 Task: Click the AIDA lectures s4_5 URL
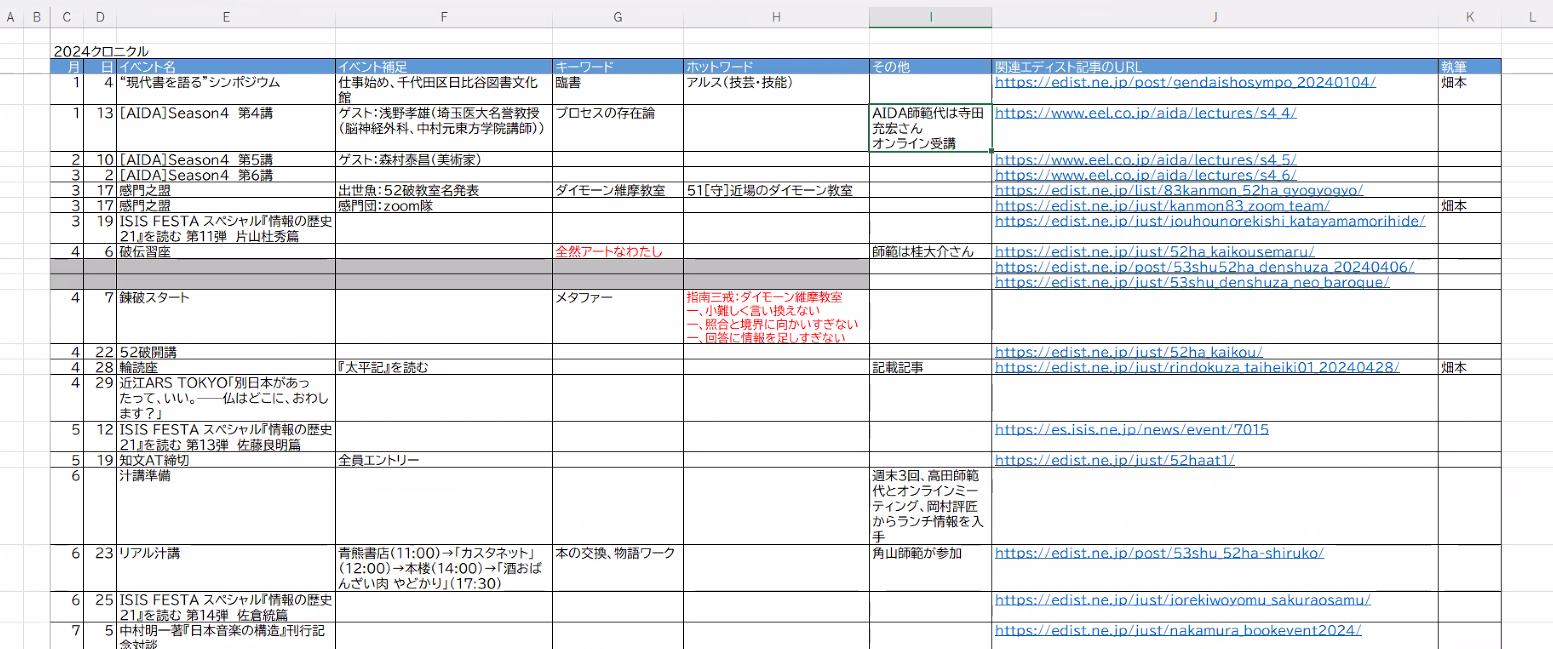pyautogui.click(x=1145, y=160)
